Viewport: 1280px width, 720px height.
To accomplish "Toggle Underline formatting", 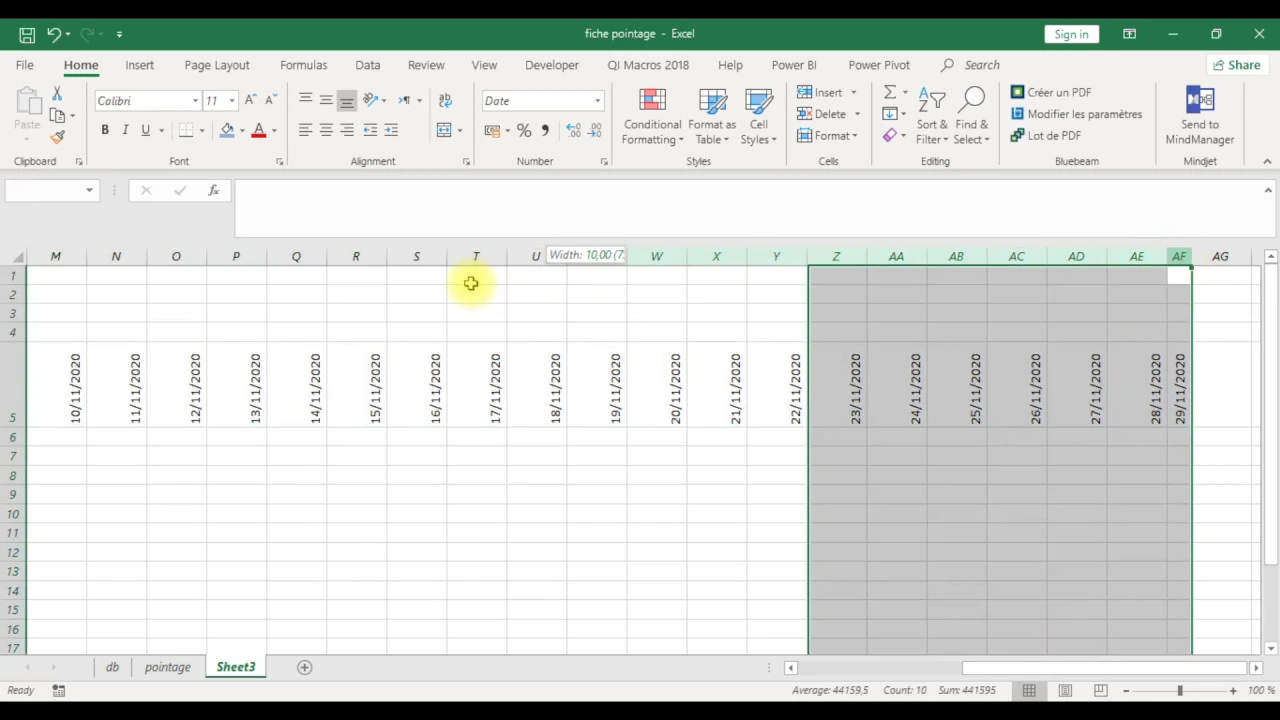I will pyautogui.click(x=146, y=130).
